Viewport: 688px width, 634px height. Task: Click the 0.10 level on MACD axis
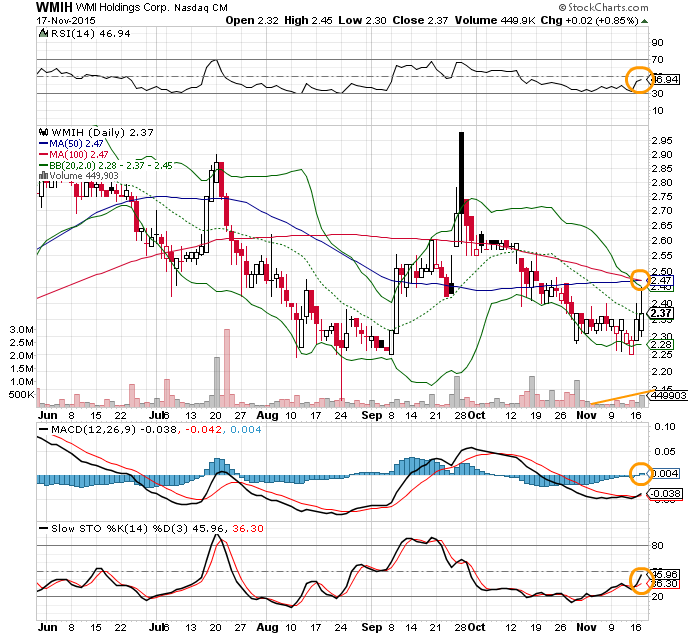[x=665, y=427]
